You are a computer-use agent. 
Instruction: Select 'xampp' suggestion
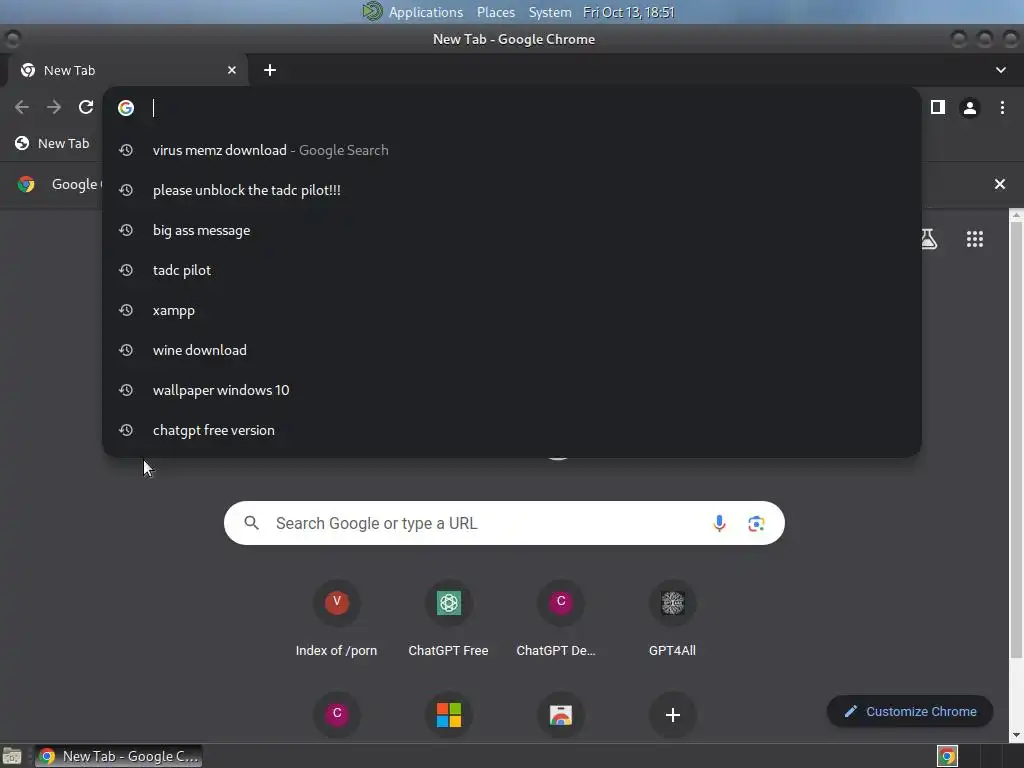coord(511,310)
